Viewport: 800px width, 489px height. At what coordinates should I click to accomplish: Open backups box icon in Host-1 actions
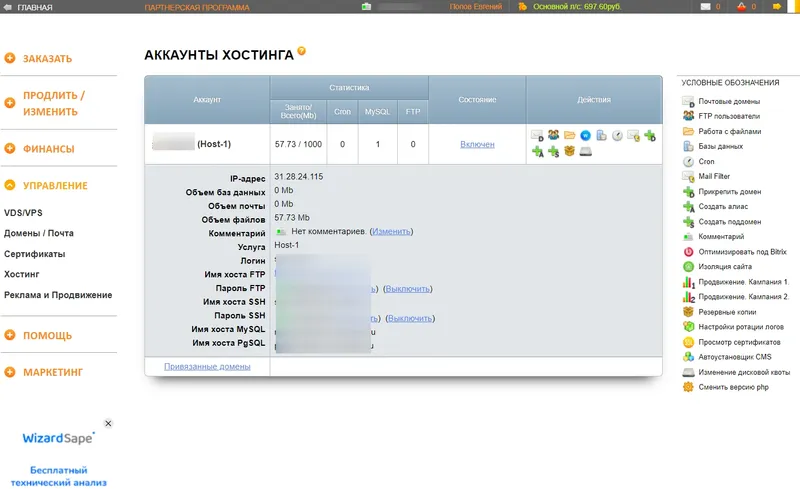tap(569, 151)
